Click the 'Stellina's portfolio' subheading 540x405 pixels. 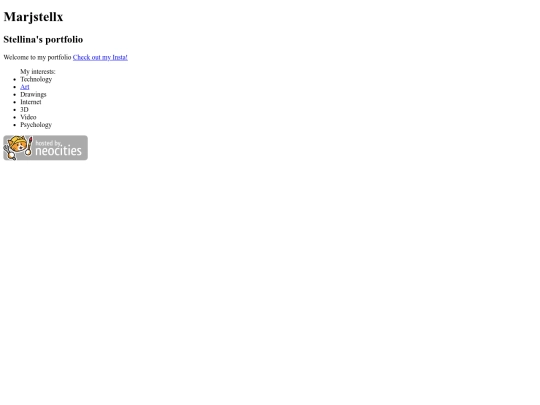[43, 39]
